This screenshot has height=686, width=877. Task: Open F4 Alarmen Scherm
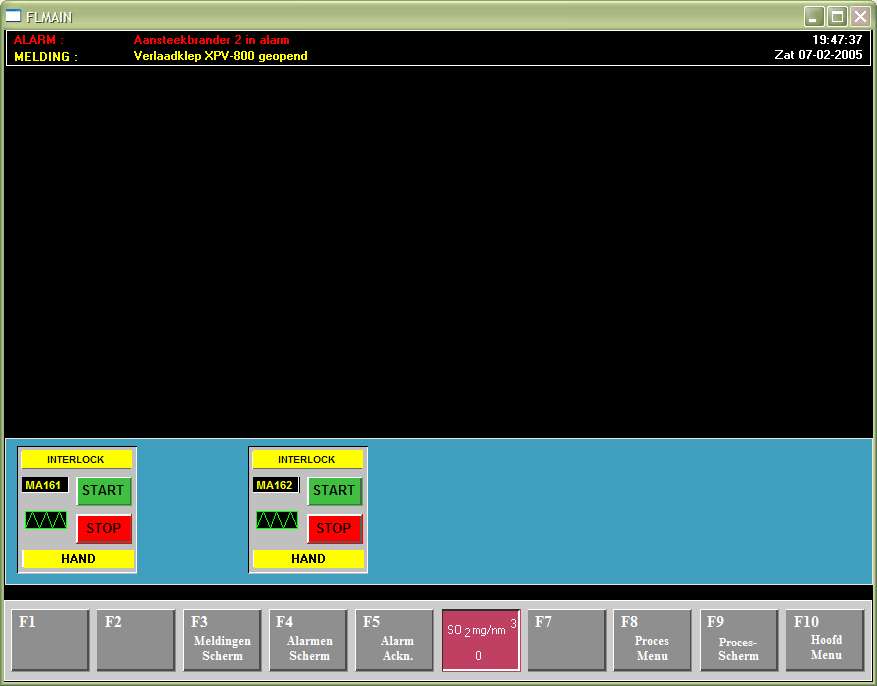pos(308,641)
